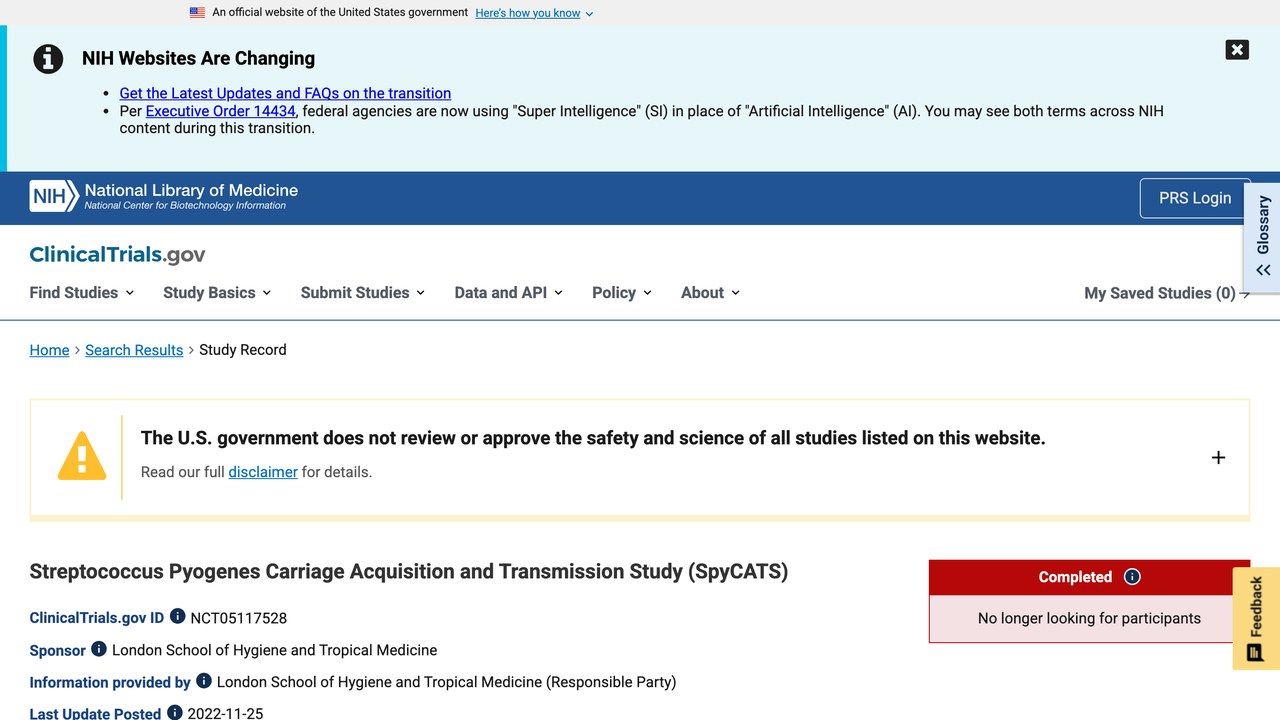This screenshot has width=1280, height=720.
Task: Expand "Here's how you know" dropdown
Action: [534, 13]
